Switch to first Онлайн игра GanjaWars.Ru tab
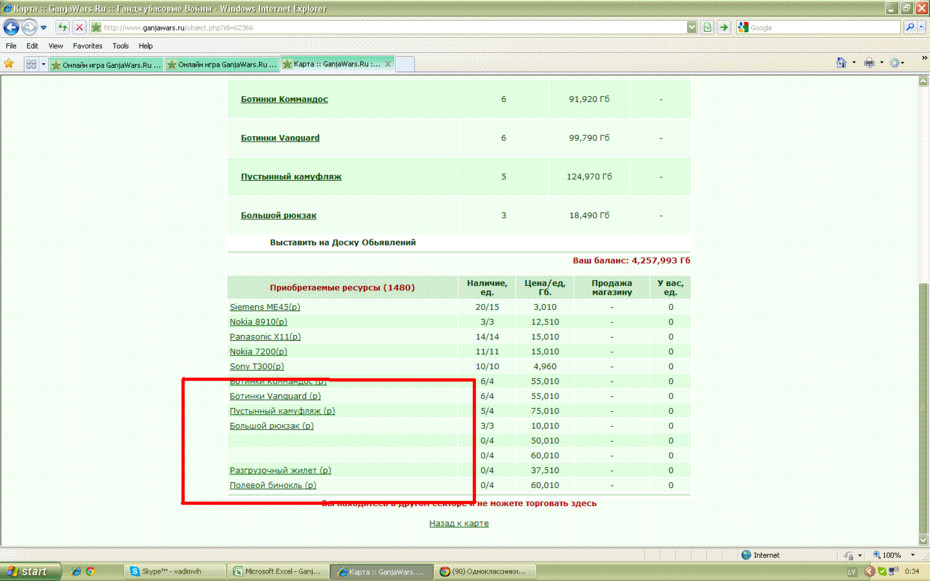 106,65
